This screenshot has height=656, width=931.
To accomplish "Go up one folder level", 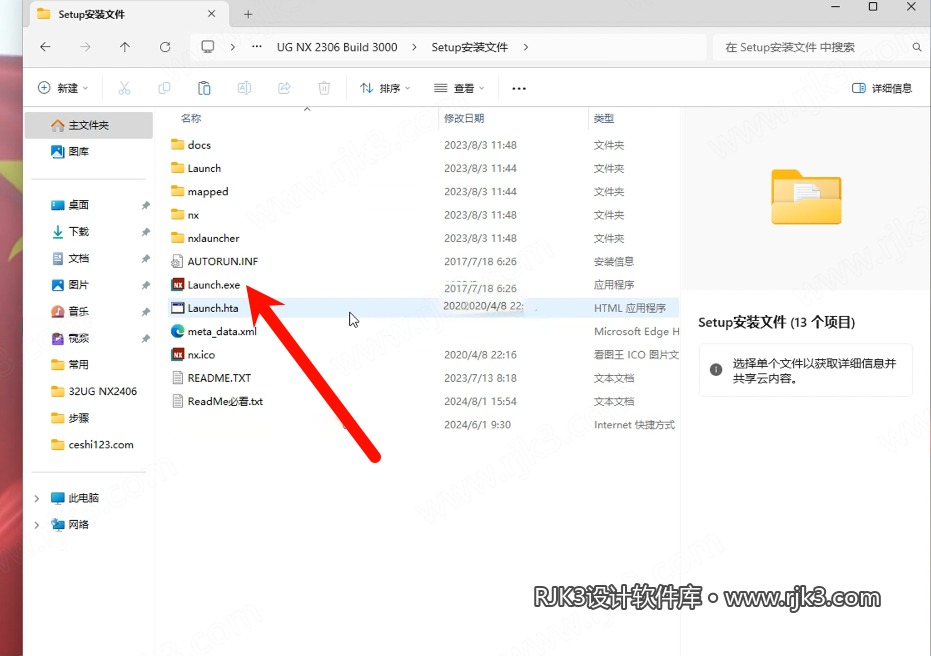I will pyautogui.click(x=125, y=47).
